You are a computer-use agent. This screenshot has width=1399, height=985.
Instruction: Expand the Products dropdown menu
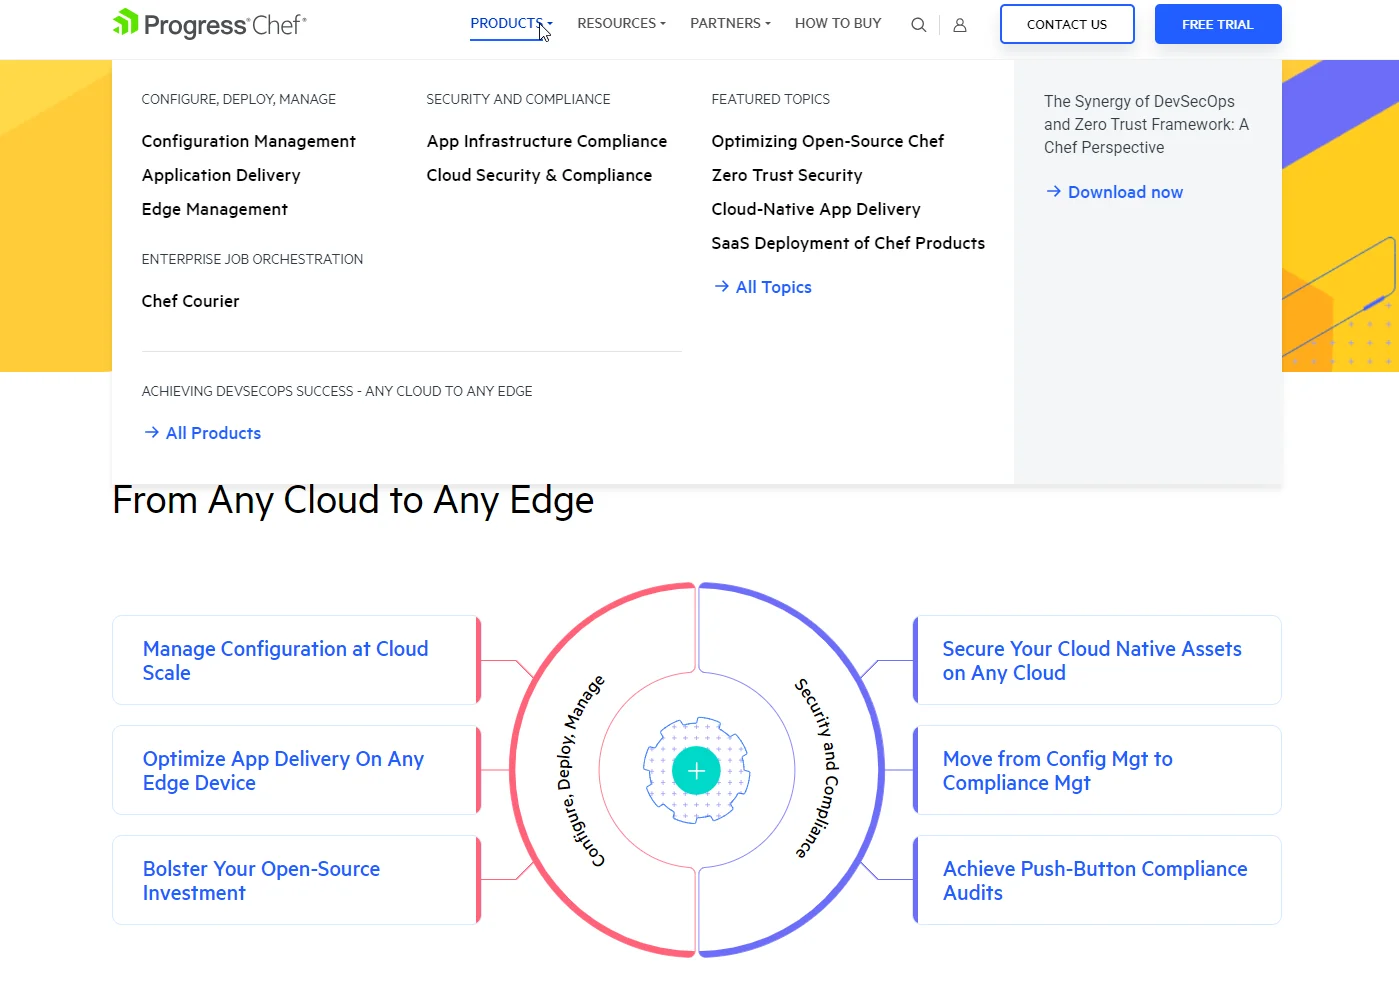511,23
